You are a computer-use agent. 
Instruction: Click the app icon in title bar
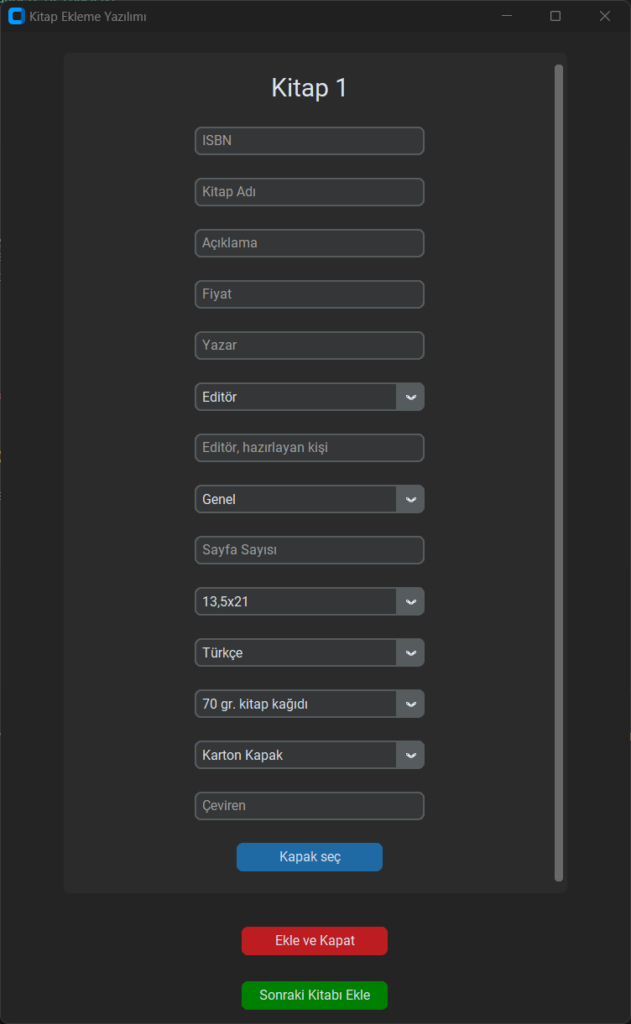pos(16,16)
